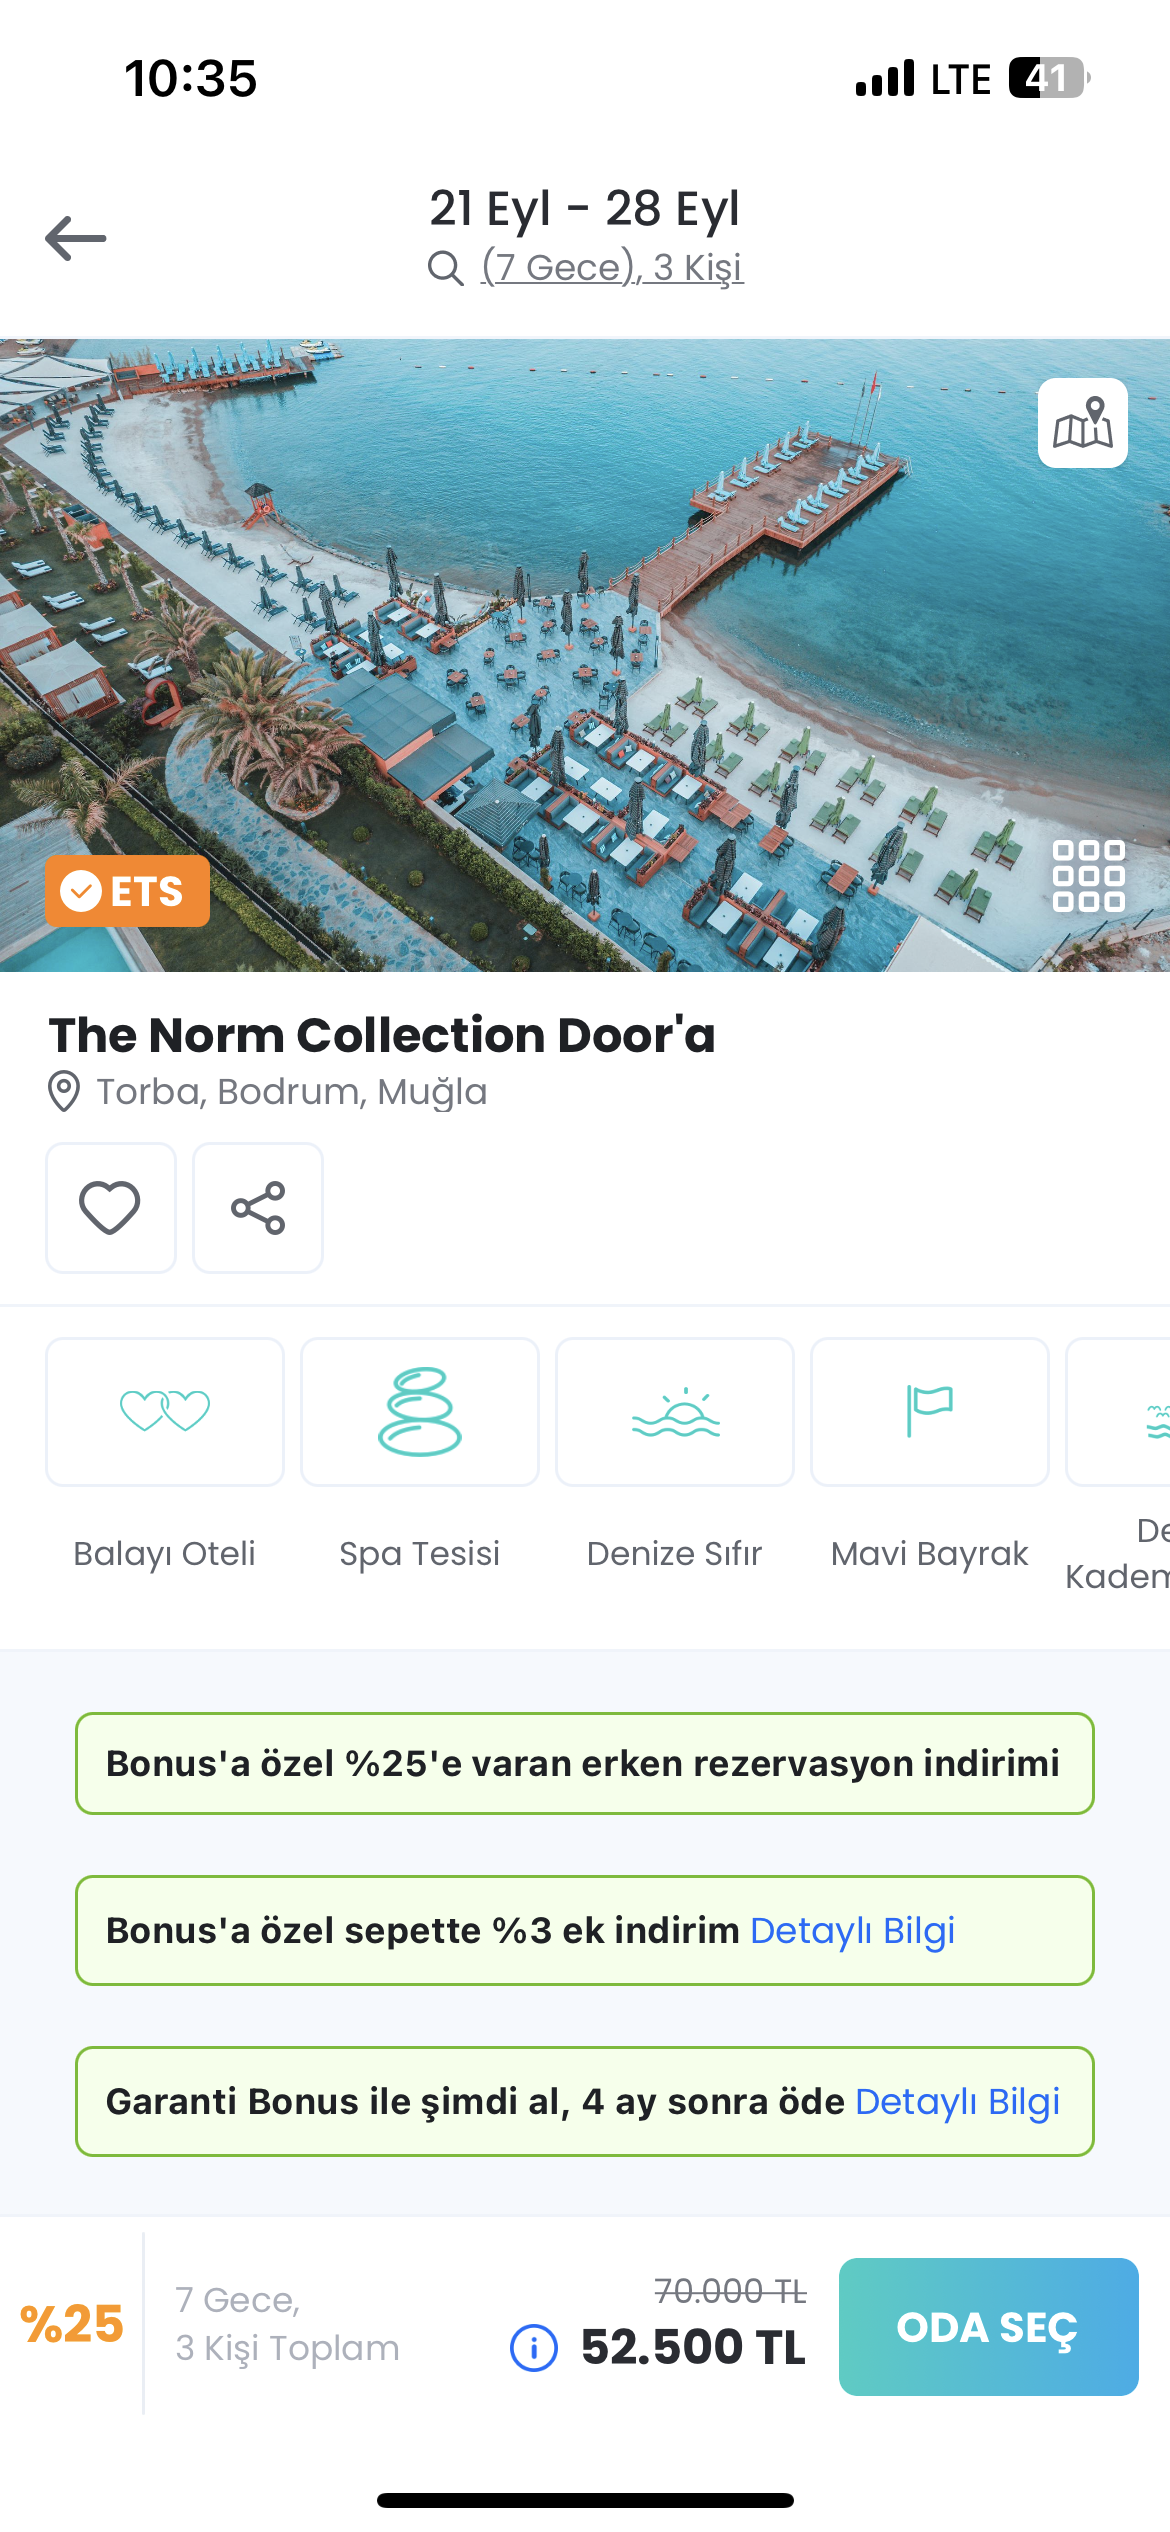Open the map view icon
The image size is (1170, 2532).
[x=1083, y=423]
